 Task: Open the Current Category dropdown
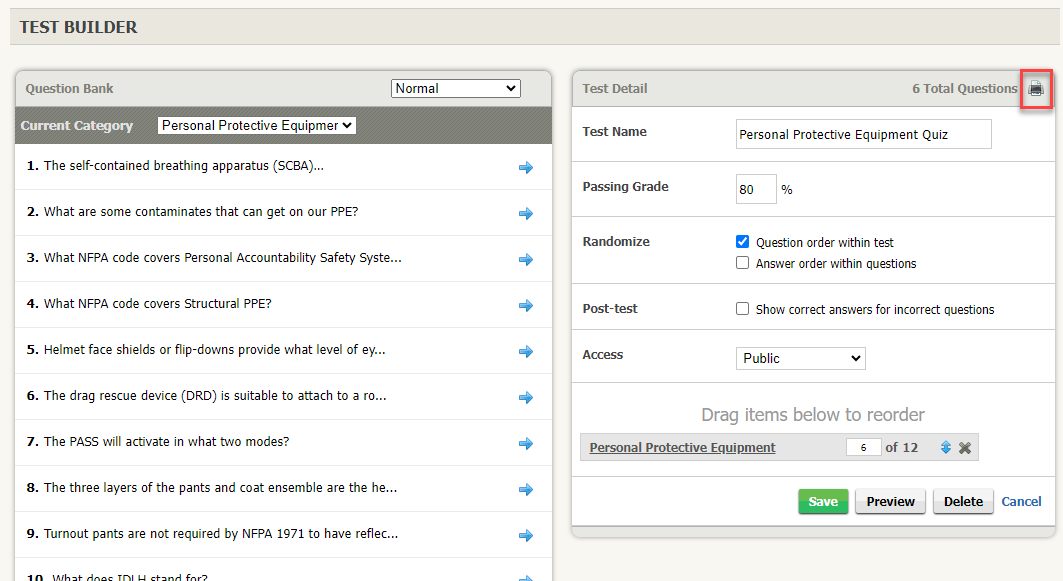click(257, 126)
